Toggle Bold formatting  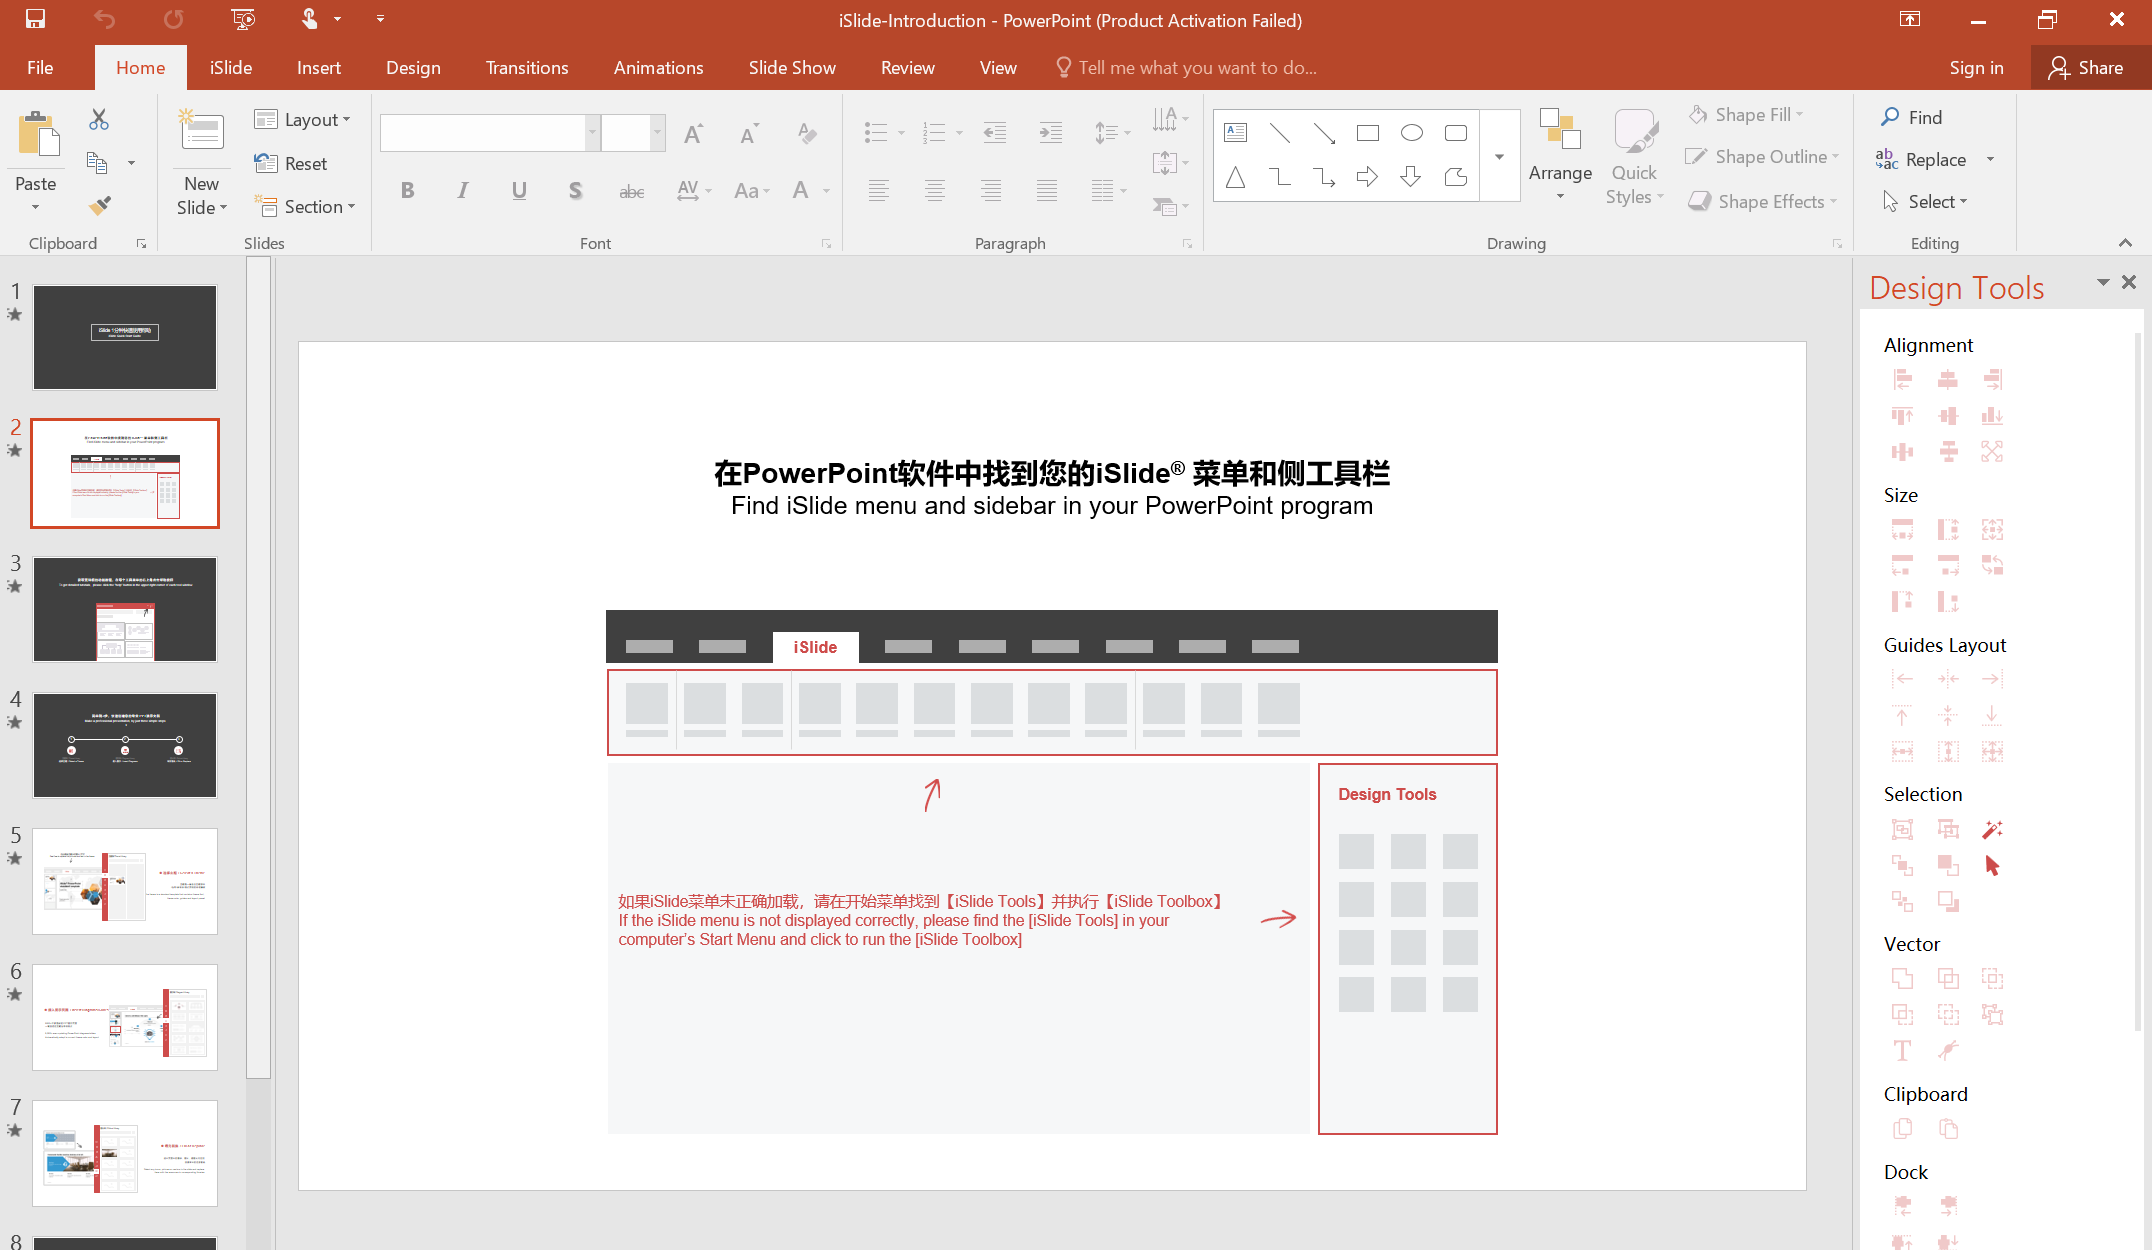tap(407, 190)
